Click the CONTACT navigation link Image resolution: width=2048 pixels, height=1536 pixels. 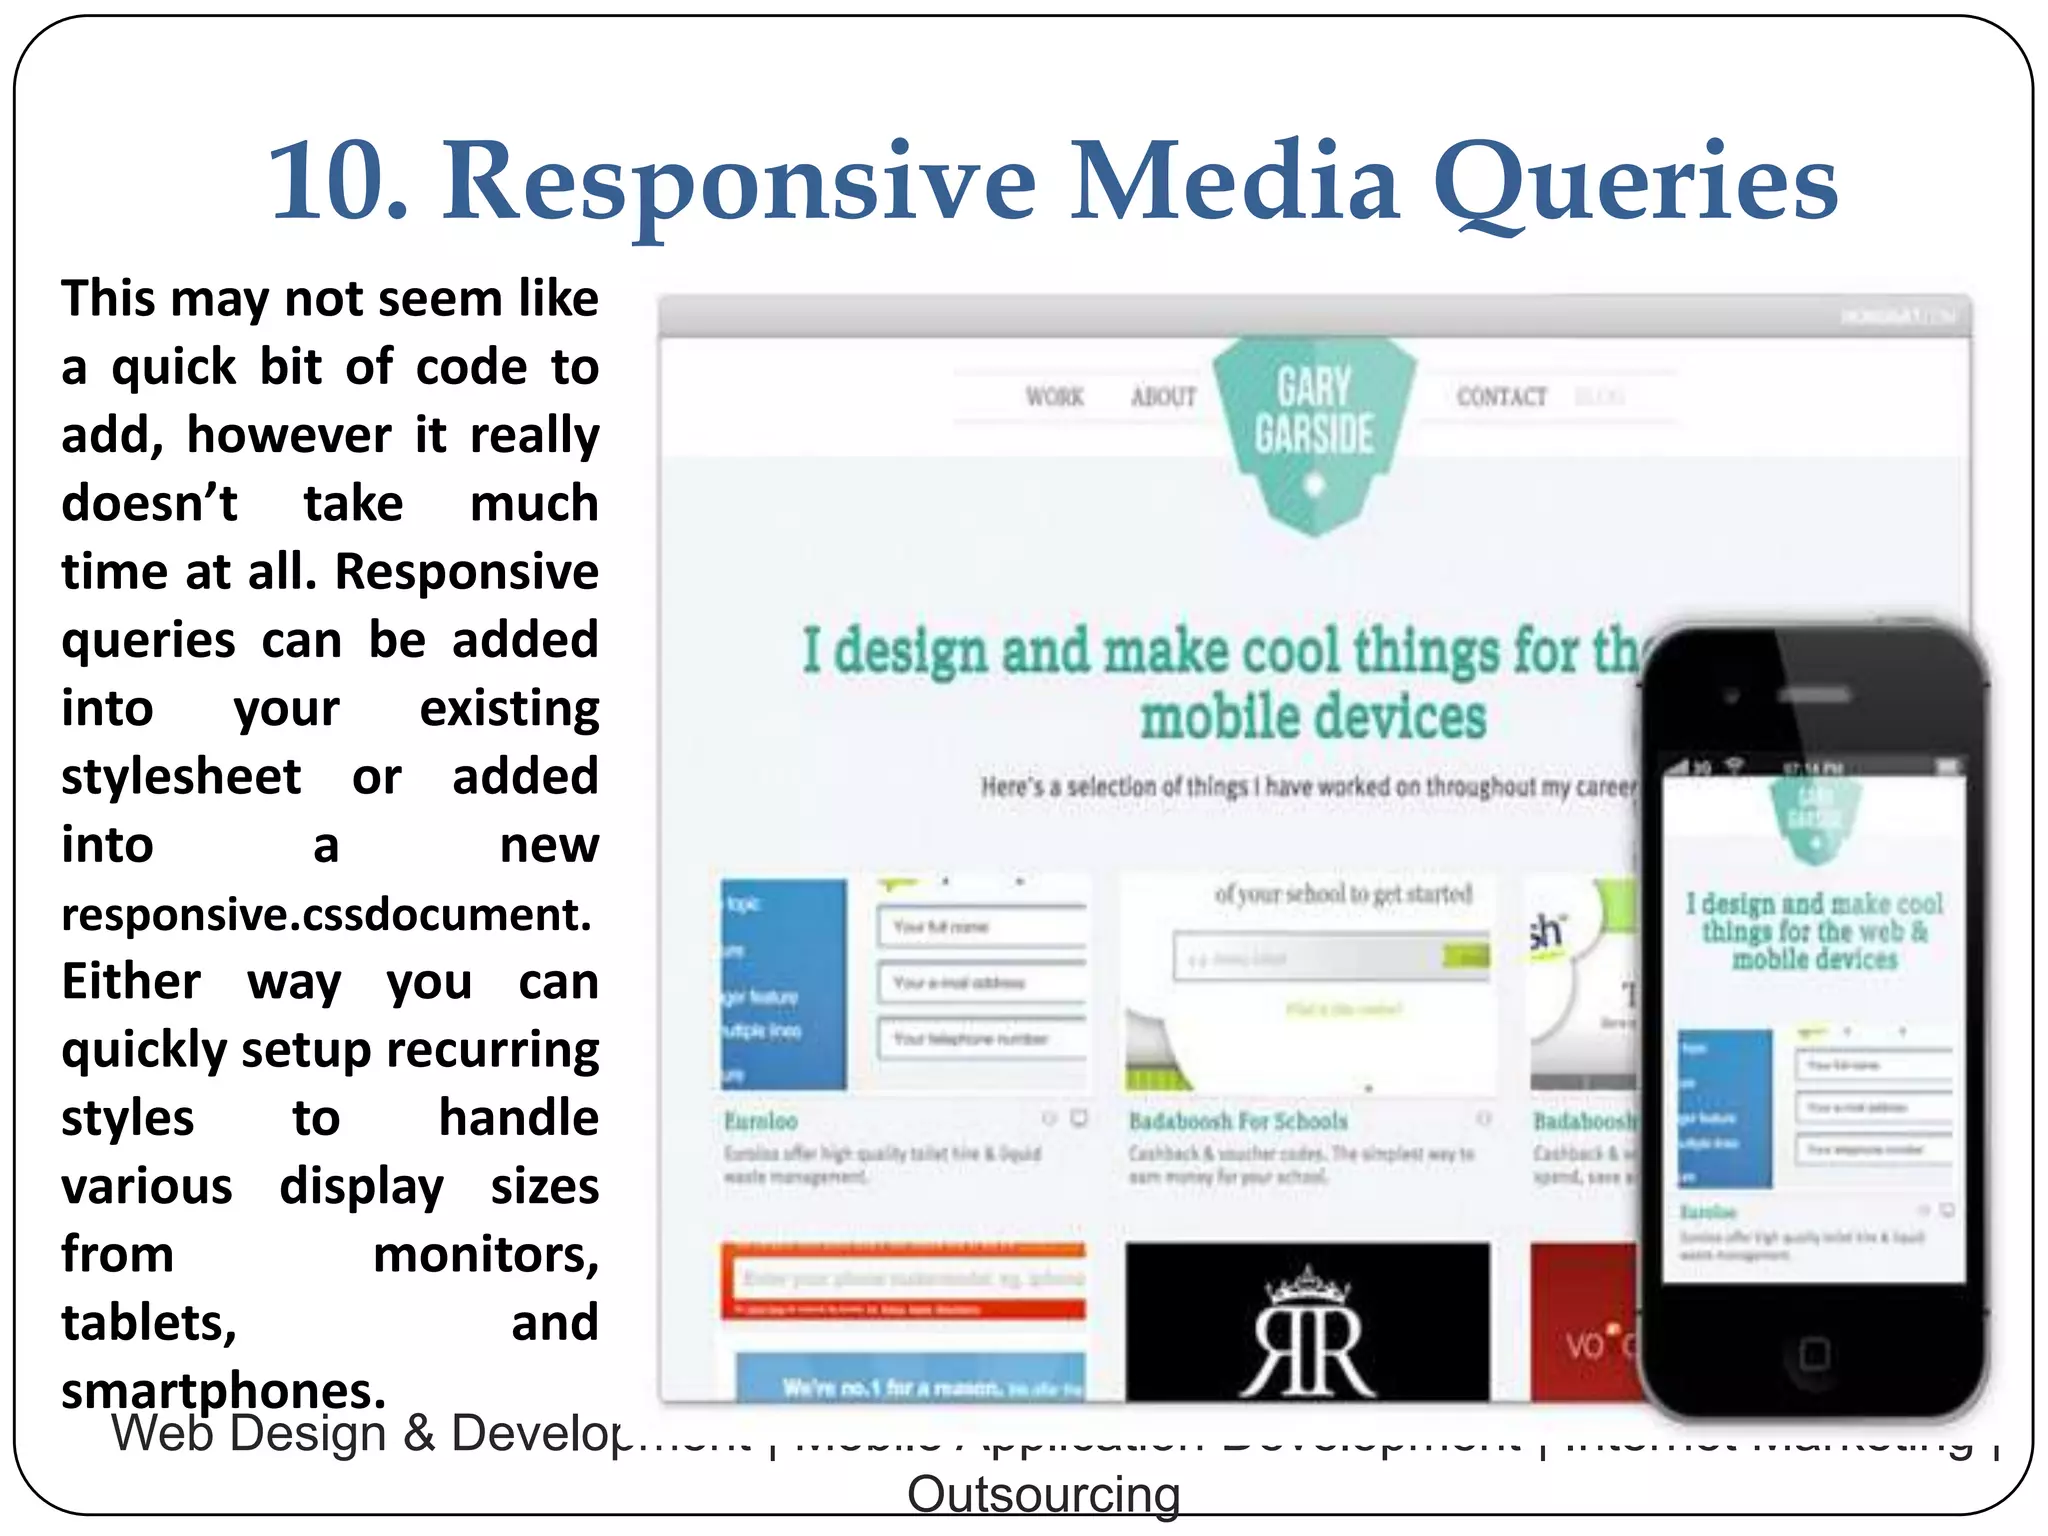1501,397
